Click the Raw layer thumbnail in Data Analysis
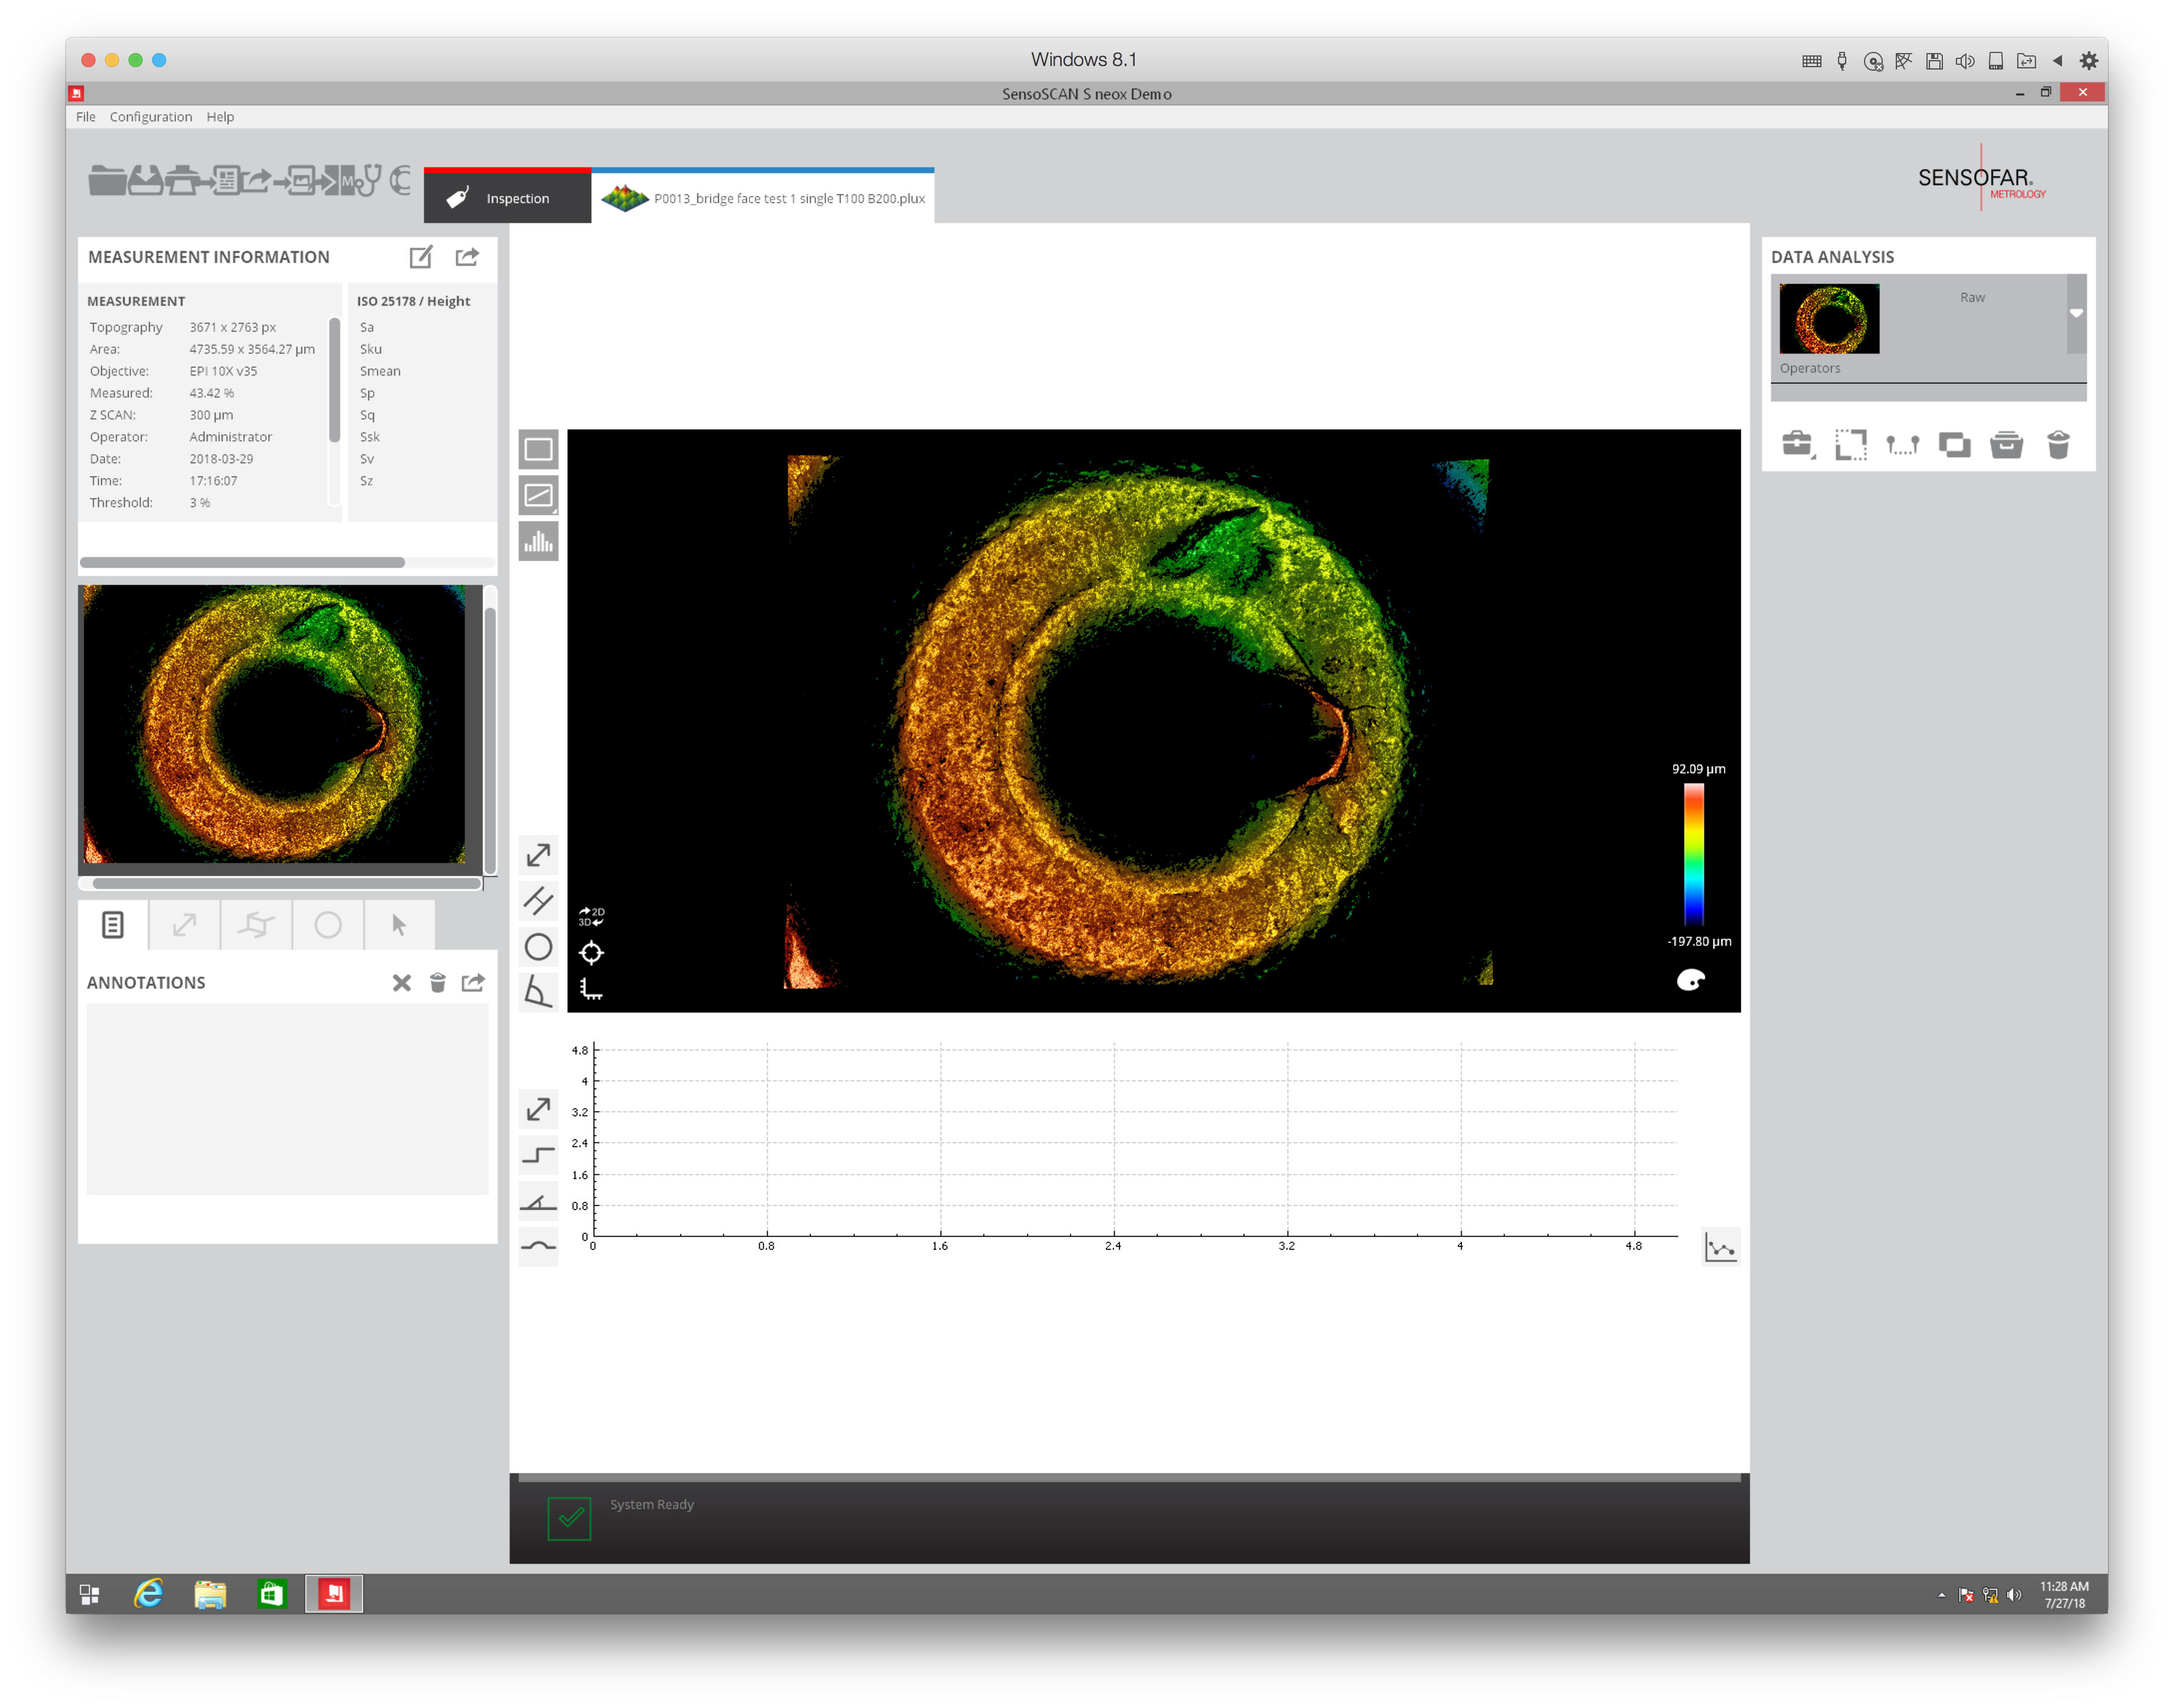2174x1708 pixels. (1828, 319)
